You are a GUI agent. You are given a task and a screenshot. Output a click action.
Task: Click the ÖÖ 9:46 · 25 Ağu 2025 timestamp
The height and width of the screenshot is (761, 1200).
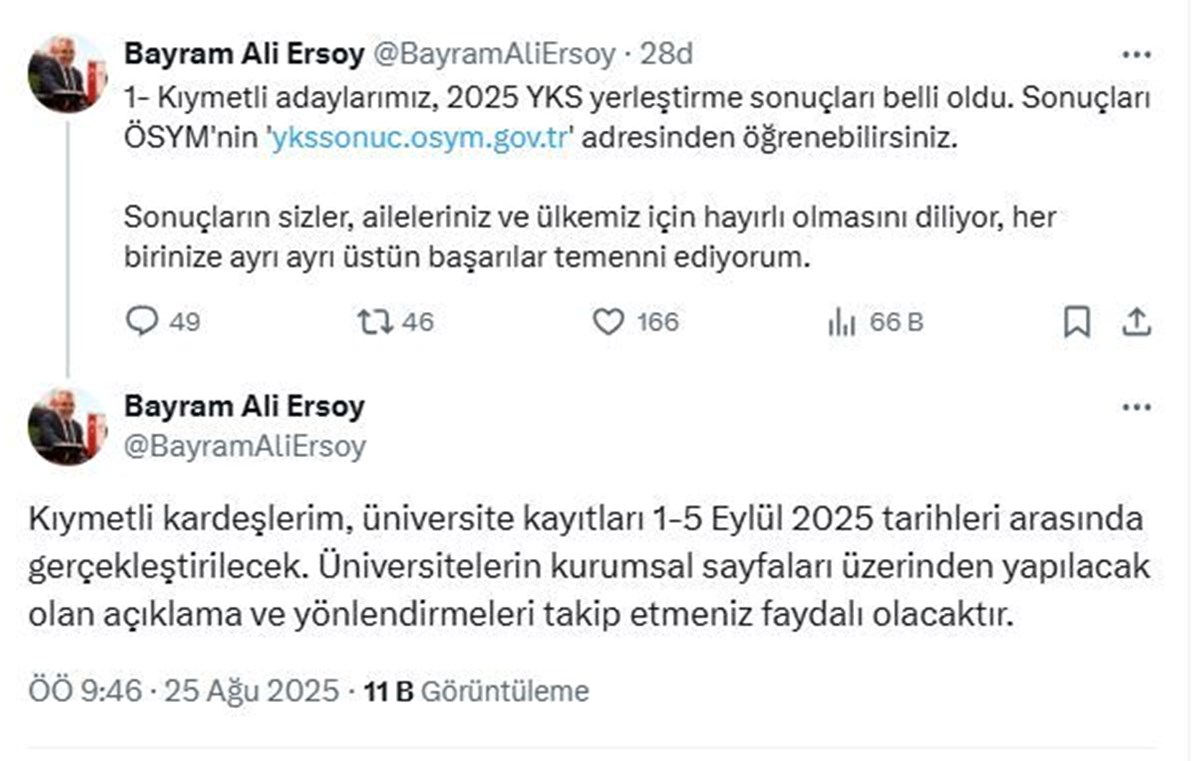[183, 691]
